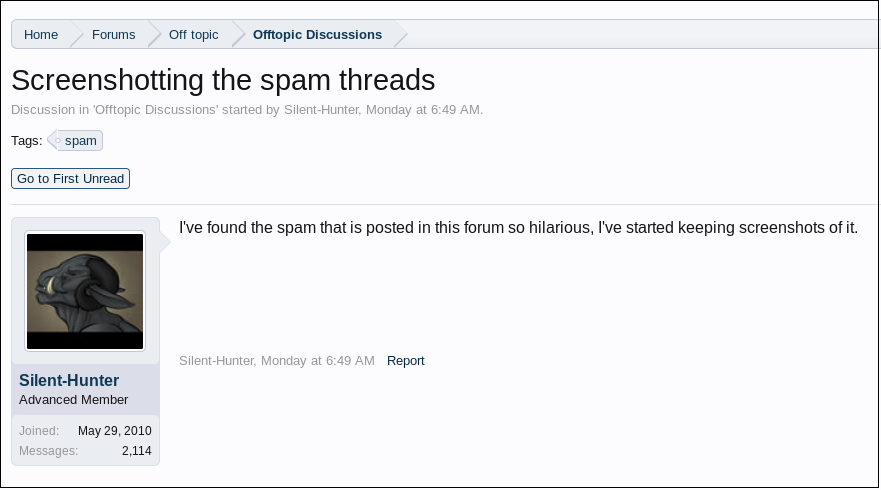Select the bold Offtopic Discussions breadcrumb
This screenshot has height=490, width=881.
pyautogui.click(x=317, y=34)
